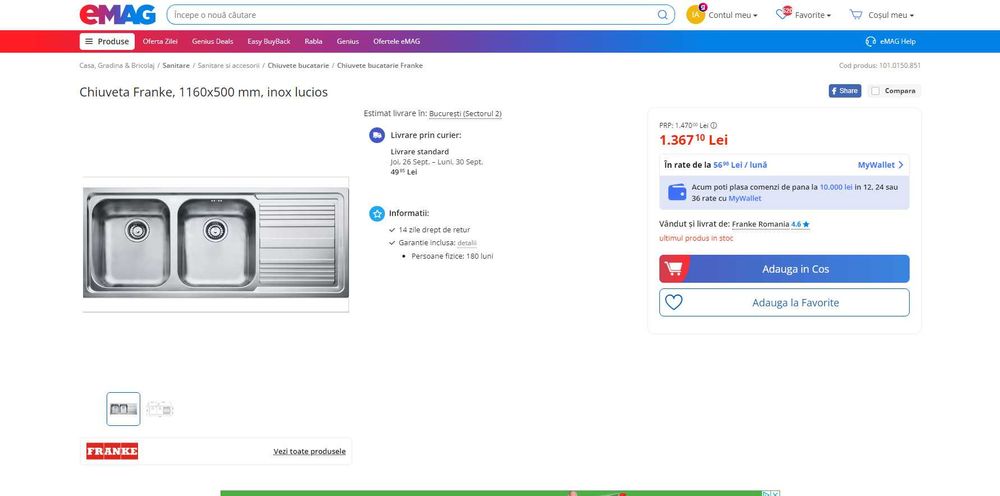
Task: Click the price 1.367 Lei
Action: point(693,140)
